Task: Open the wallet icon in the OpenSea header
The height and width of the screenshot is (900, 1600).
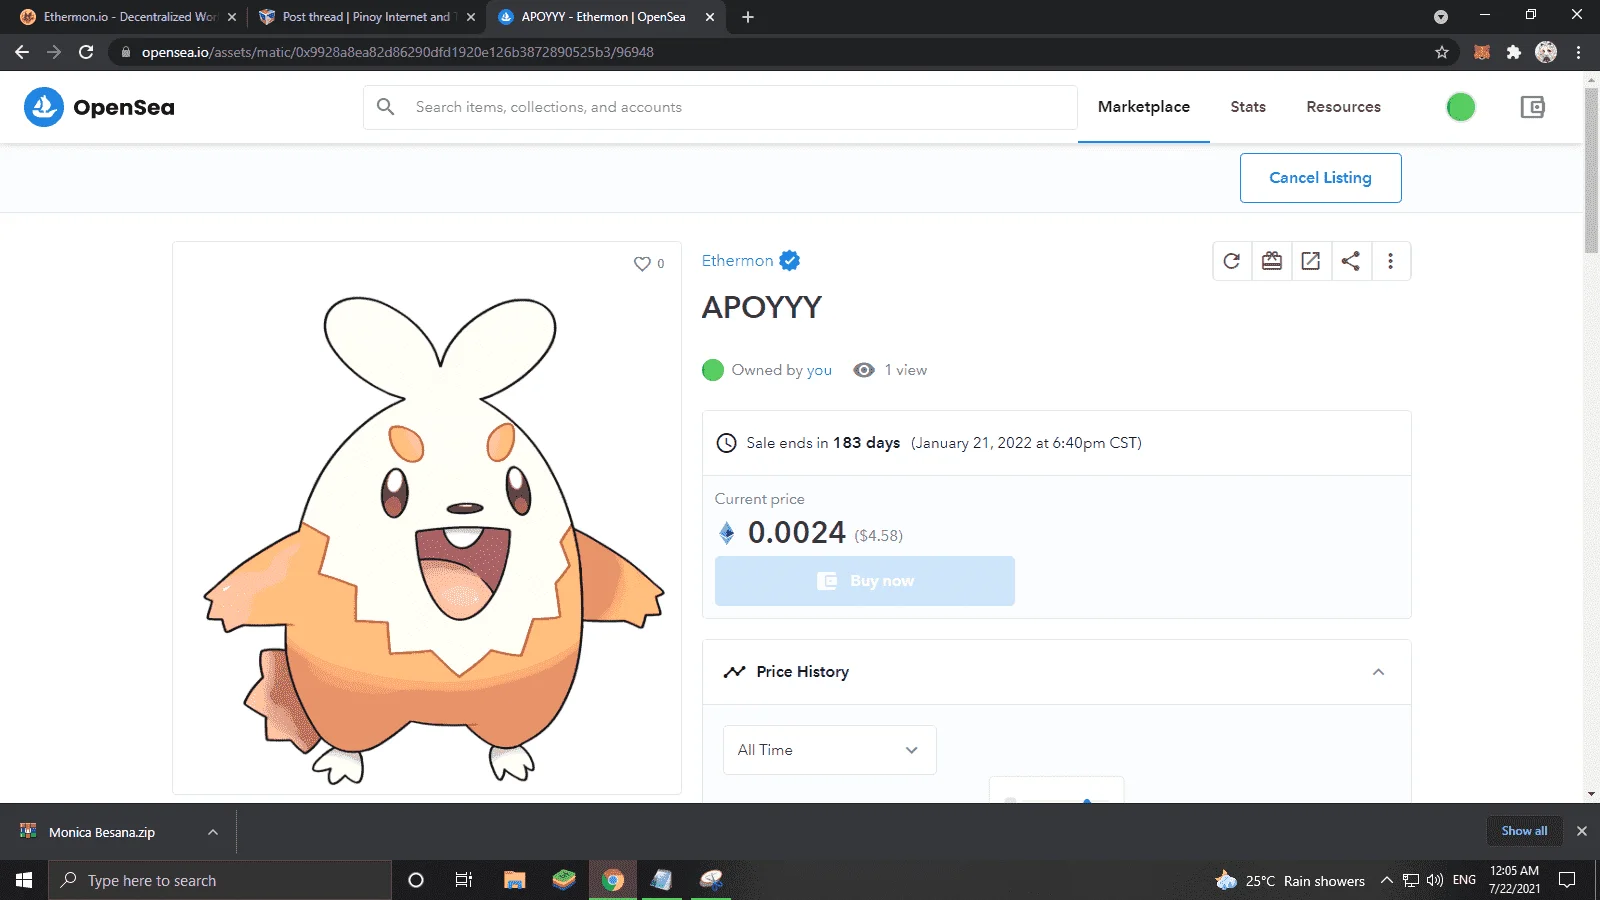Action: [1532, 107]
